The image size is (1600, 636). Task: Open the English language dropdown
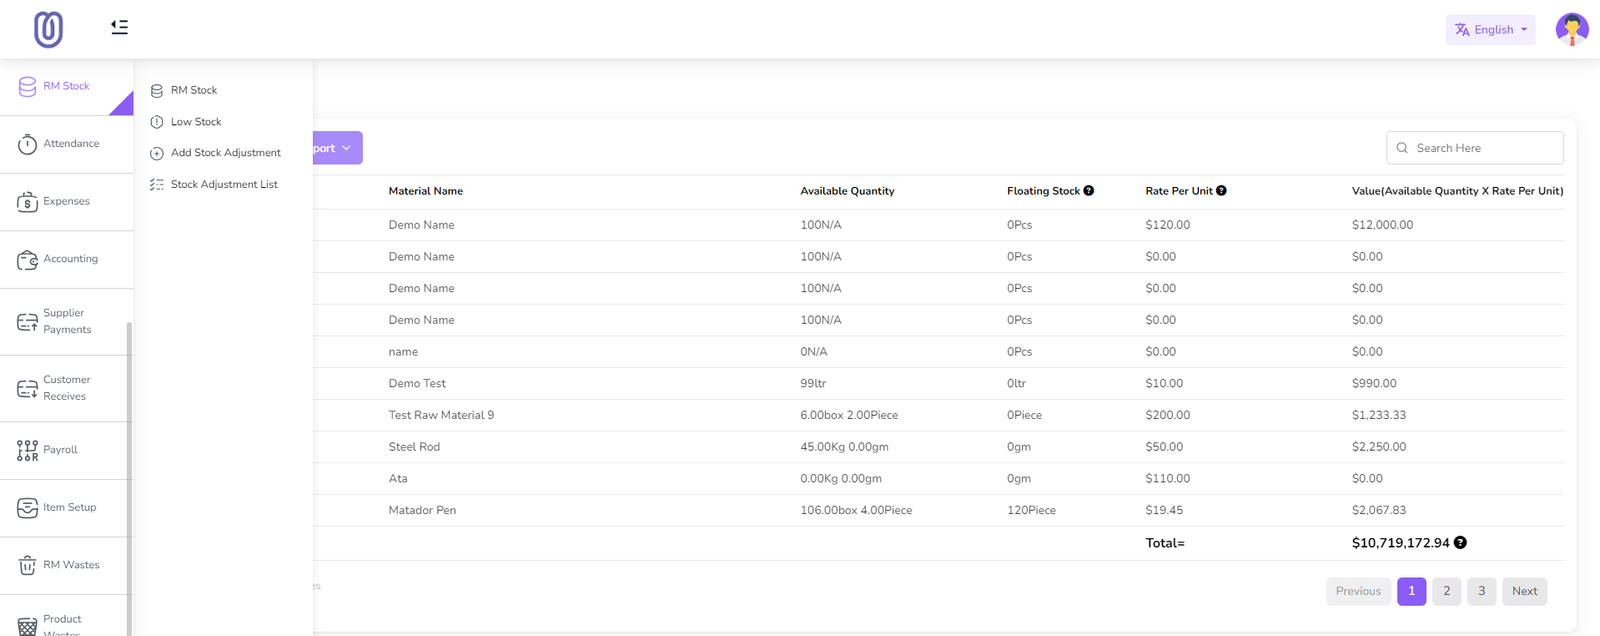pos(1490,30)
